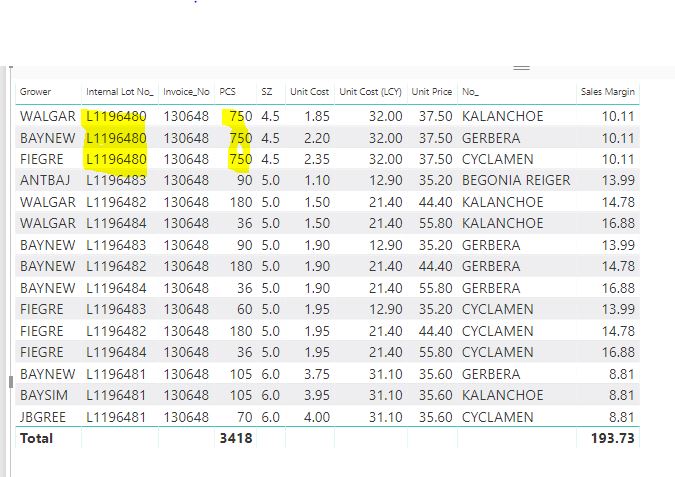Click unit price 55.80 in WALGAR row
This screenshot has height=477, width=675.
tap(436, 223)
